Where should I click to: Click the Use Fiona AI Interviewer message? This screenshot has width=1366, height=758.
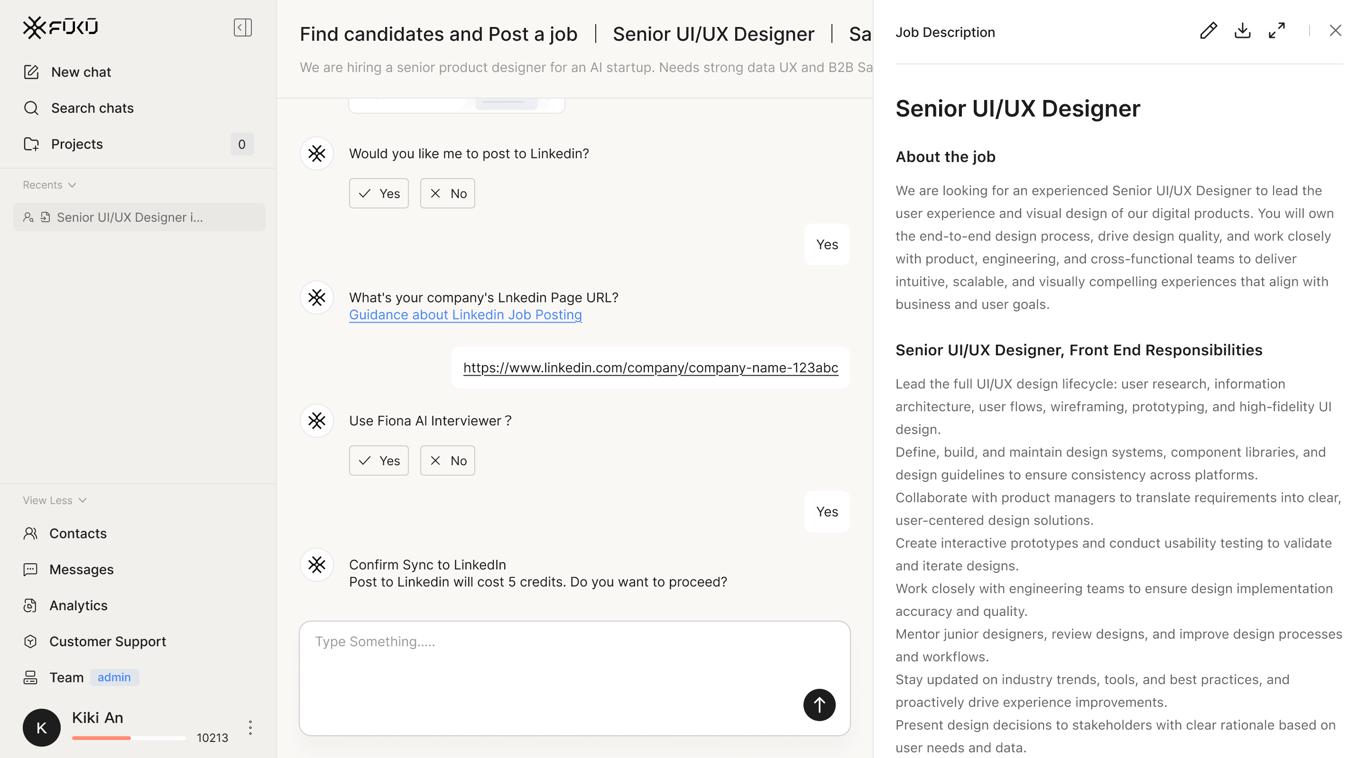click(430, 421)
